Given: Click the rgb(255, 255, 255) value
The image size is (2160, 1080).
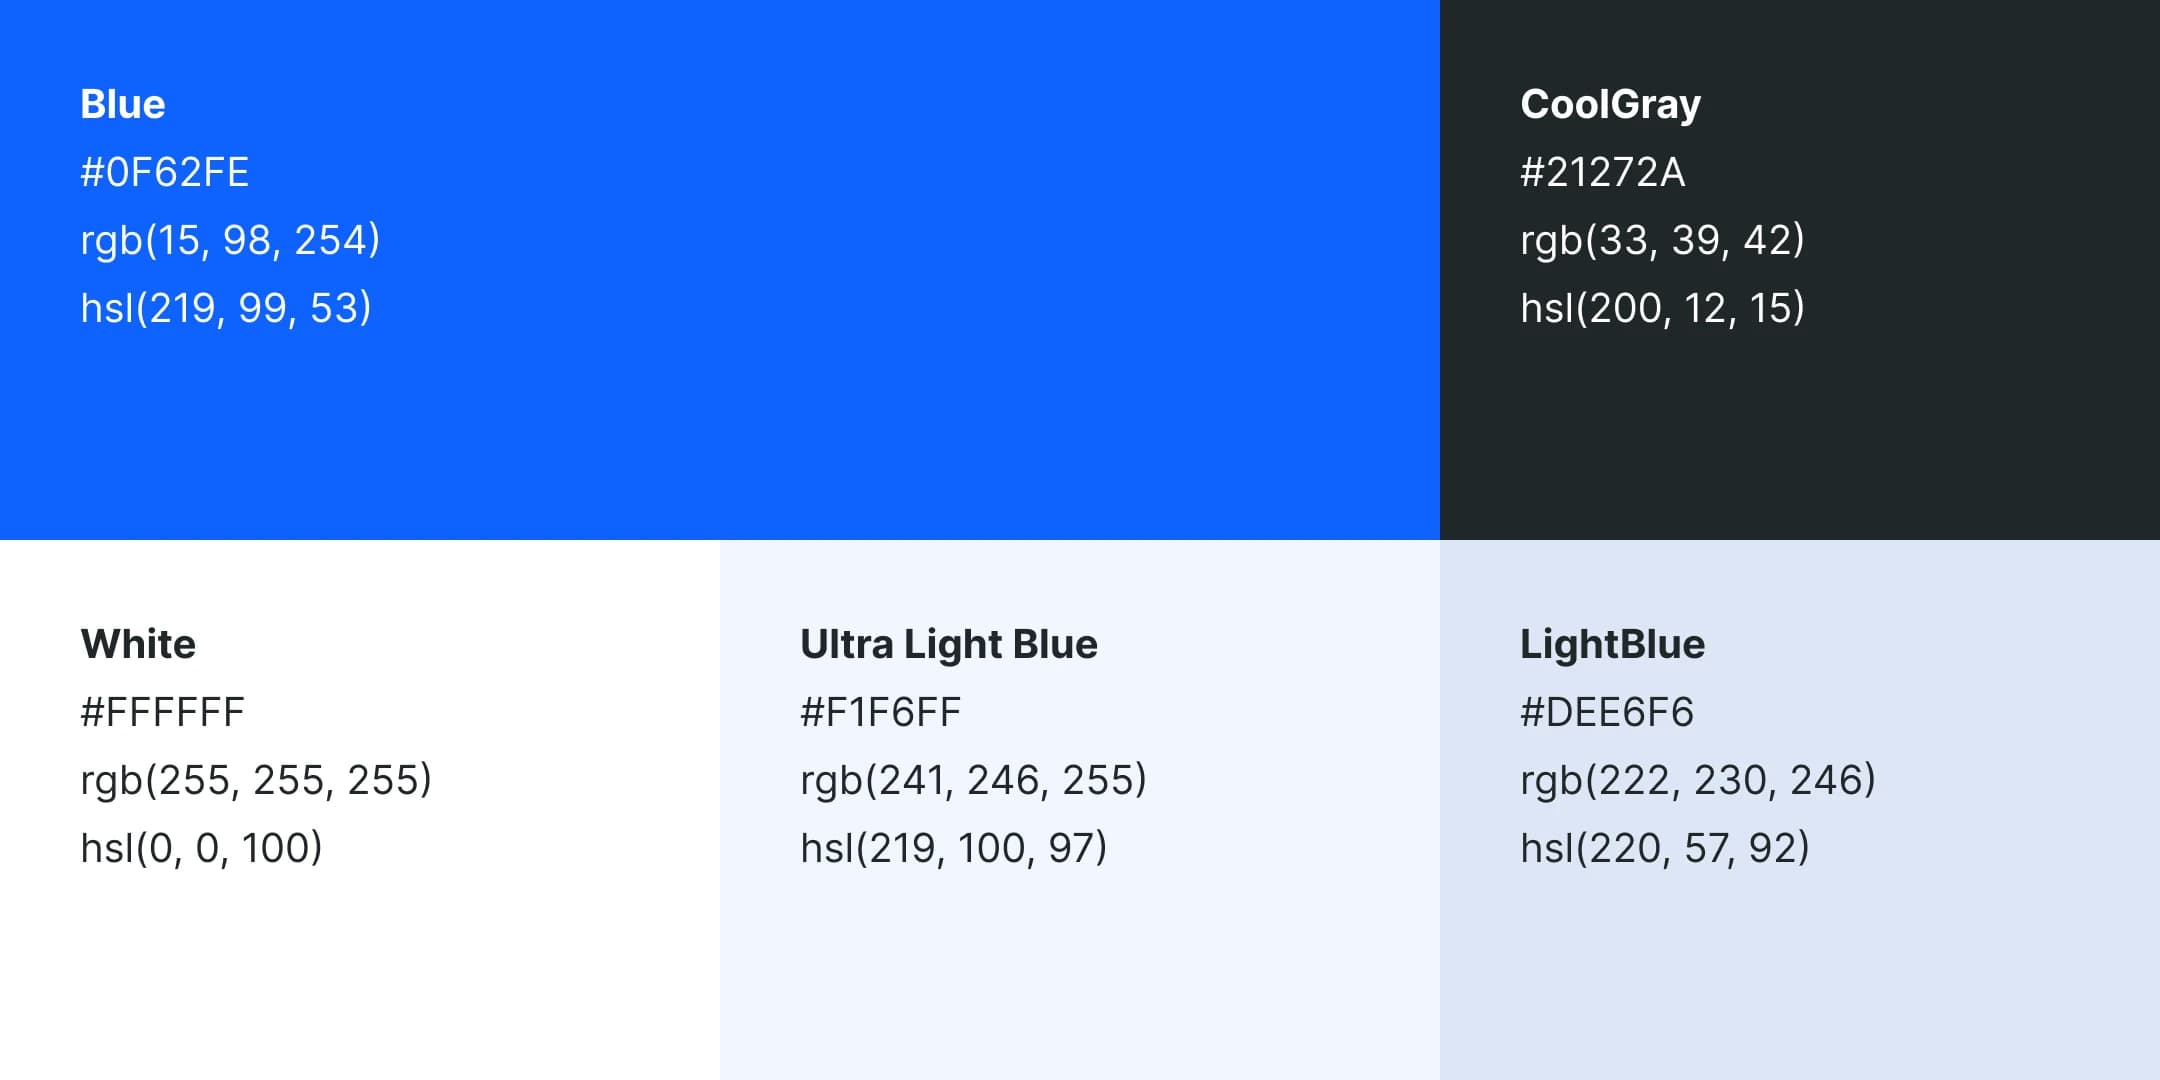Looking at the screenshot, I should pyautogui.click(x=256, y=780).
